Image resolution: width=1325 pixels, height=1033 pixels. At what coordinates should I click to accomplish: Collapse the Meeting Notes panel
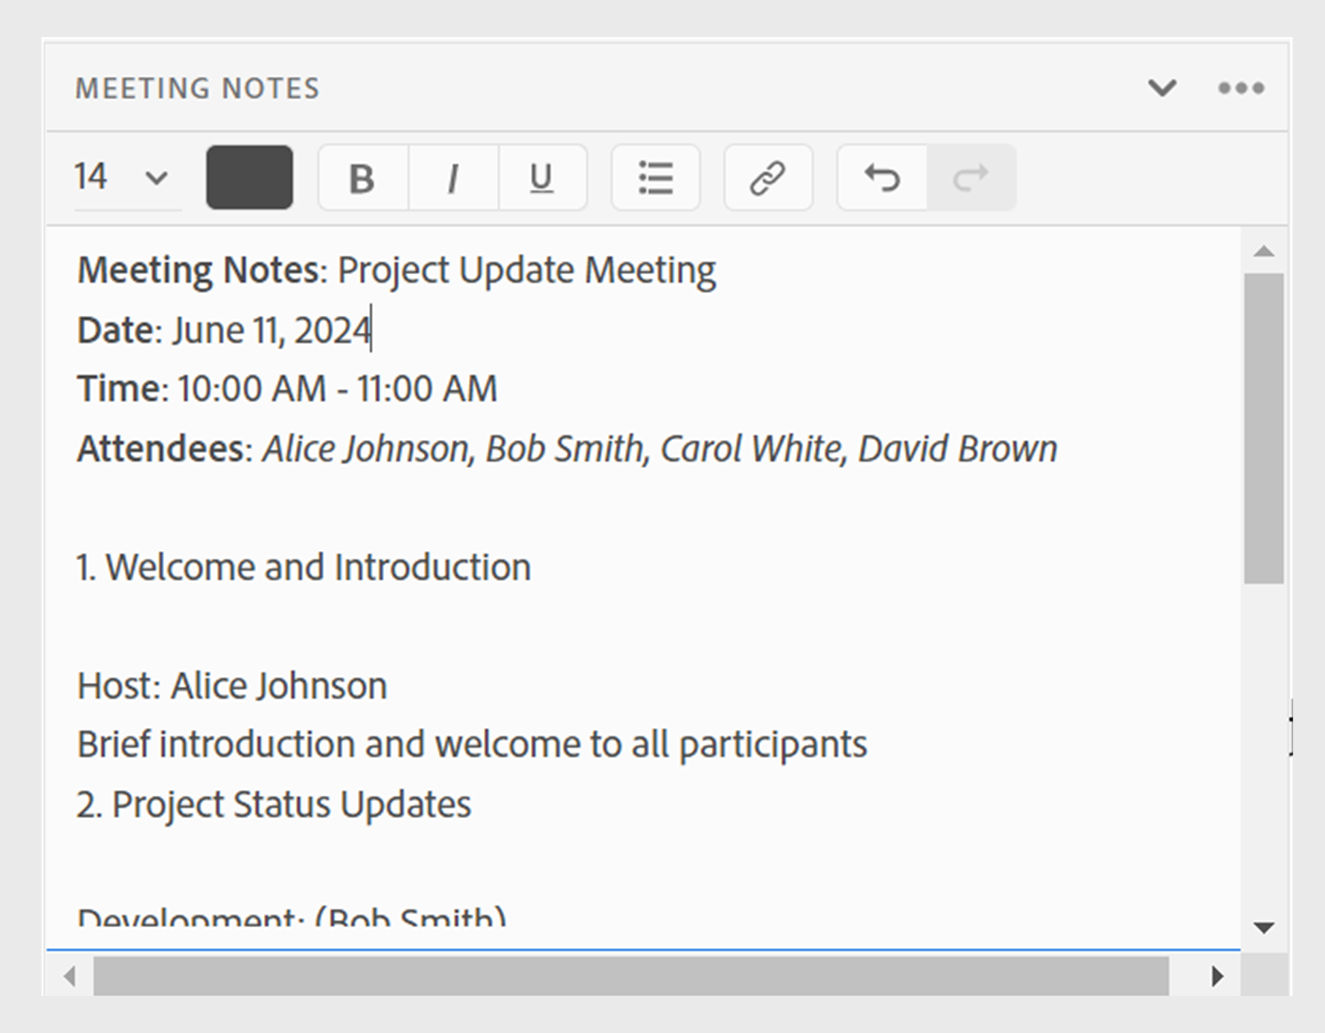[1162, 88]
